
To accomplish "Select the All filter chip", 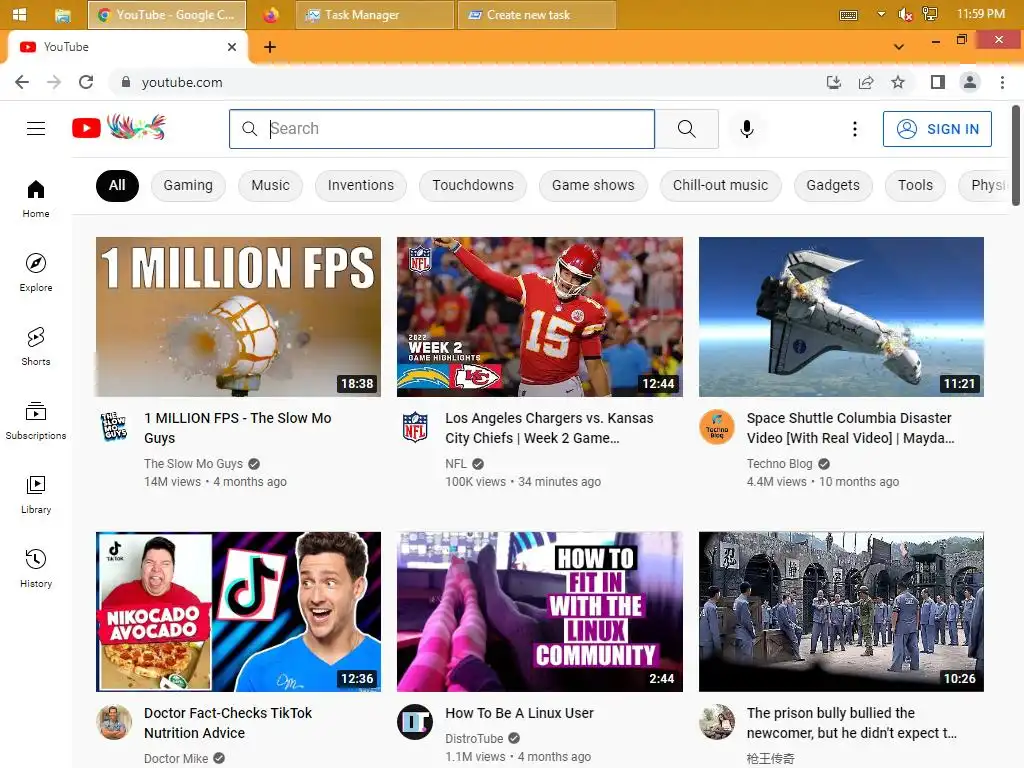I will point(118,185).
